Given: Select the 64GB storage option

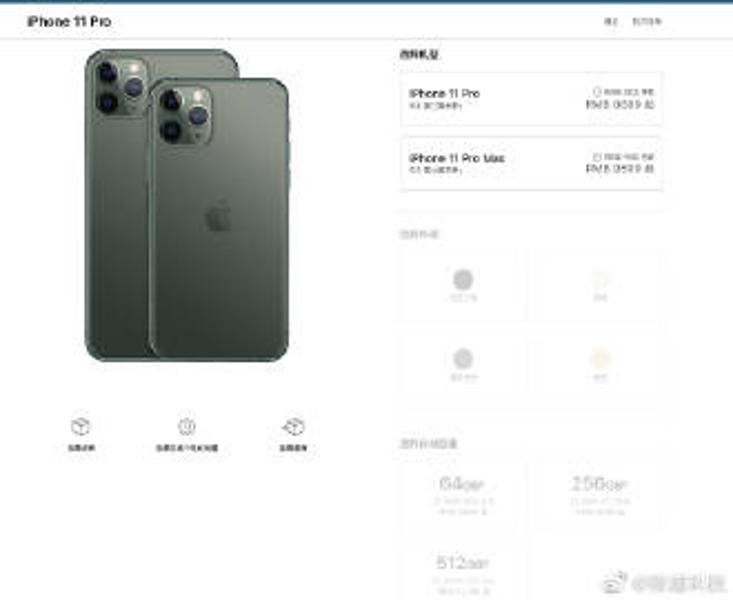Looking at the screenshot, I should [462, 496].
